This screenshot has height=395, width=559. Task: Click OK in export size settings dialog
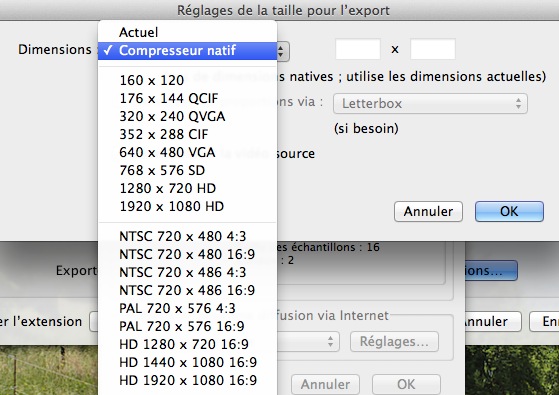click(509, 211)
